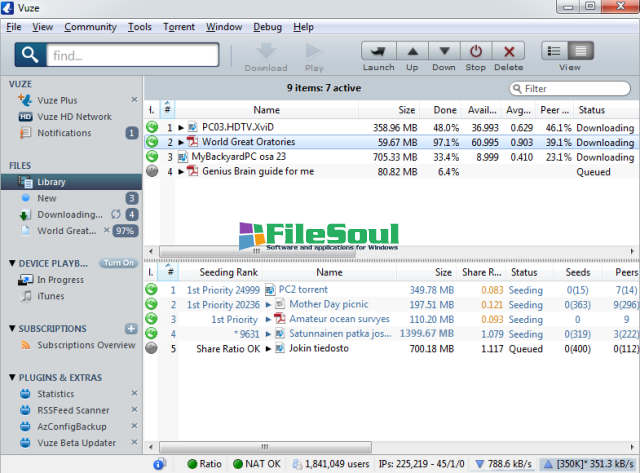This screenshot has width=640, height=473.
Task: Sort seeding list by Seeds column
Action: [x=578, y=272]
